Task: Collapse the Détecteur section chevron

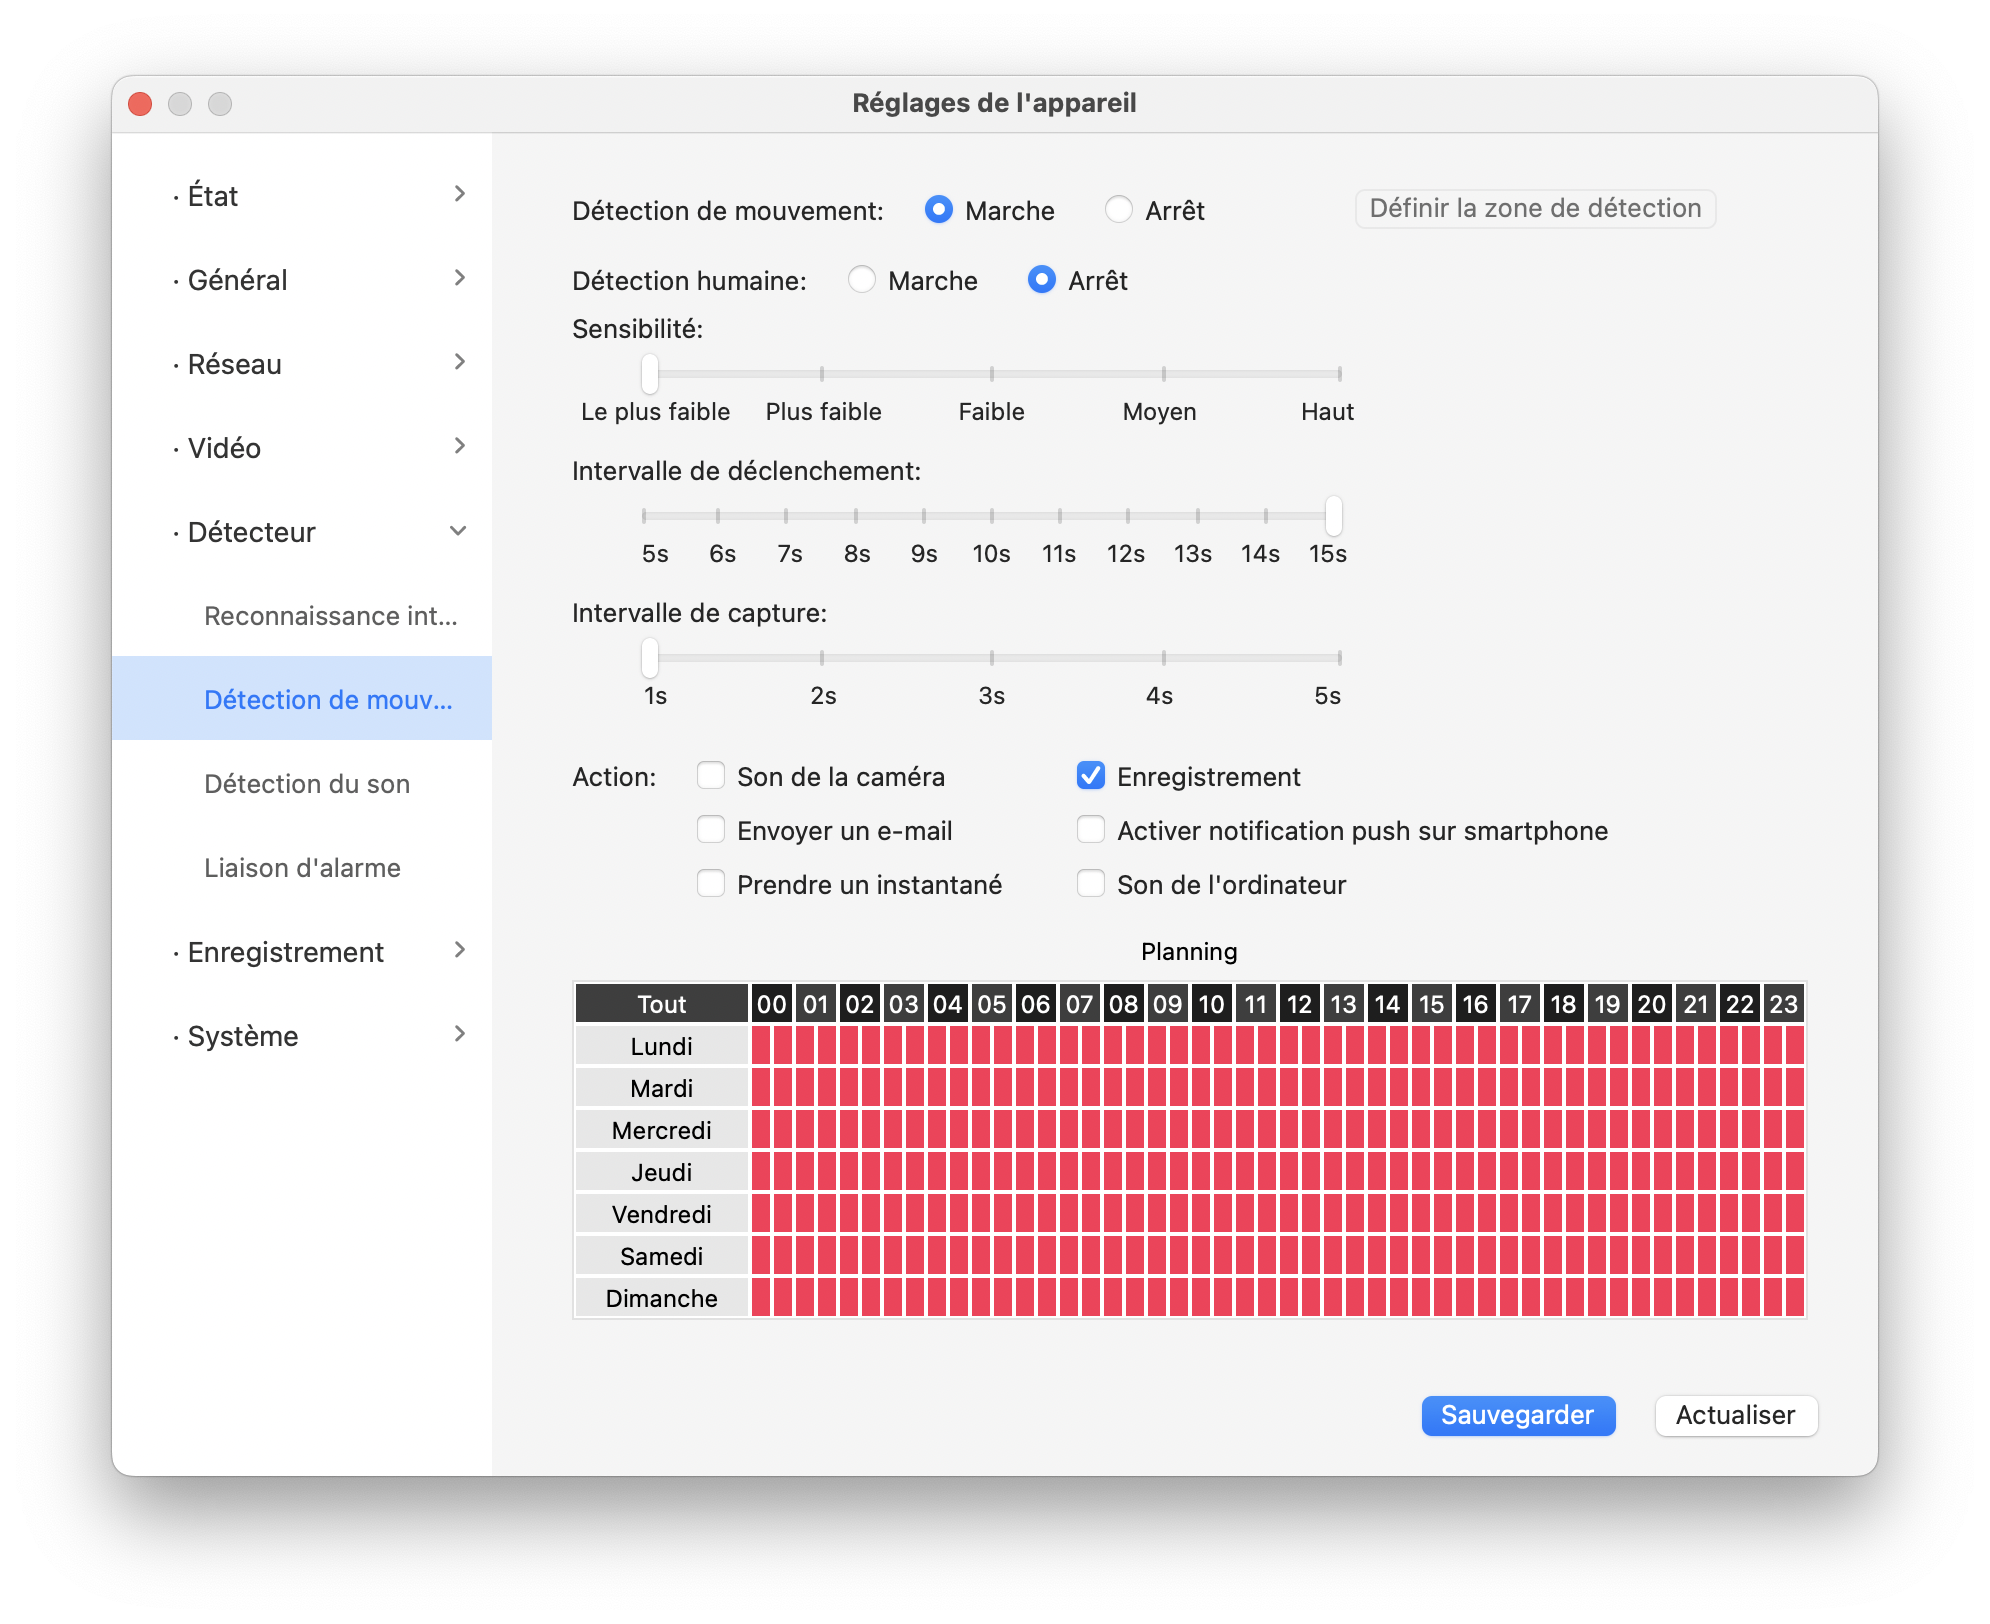Action: point(458,531)
